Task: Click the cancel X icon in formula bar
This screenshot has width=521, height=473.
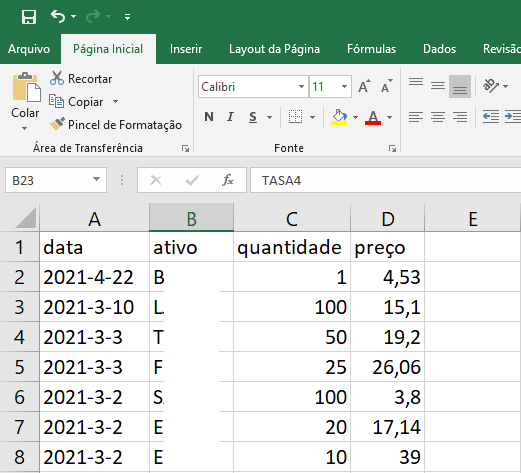Action: click(x=156, y=180)
